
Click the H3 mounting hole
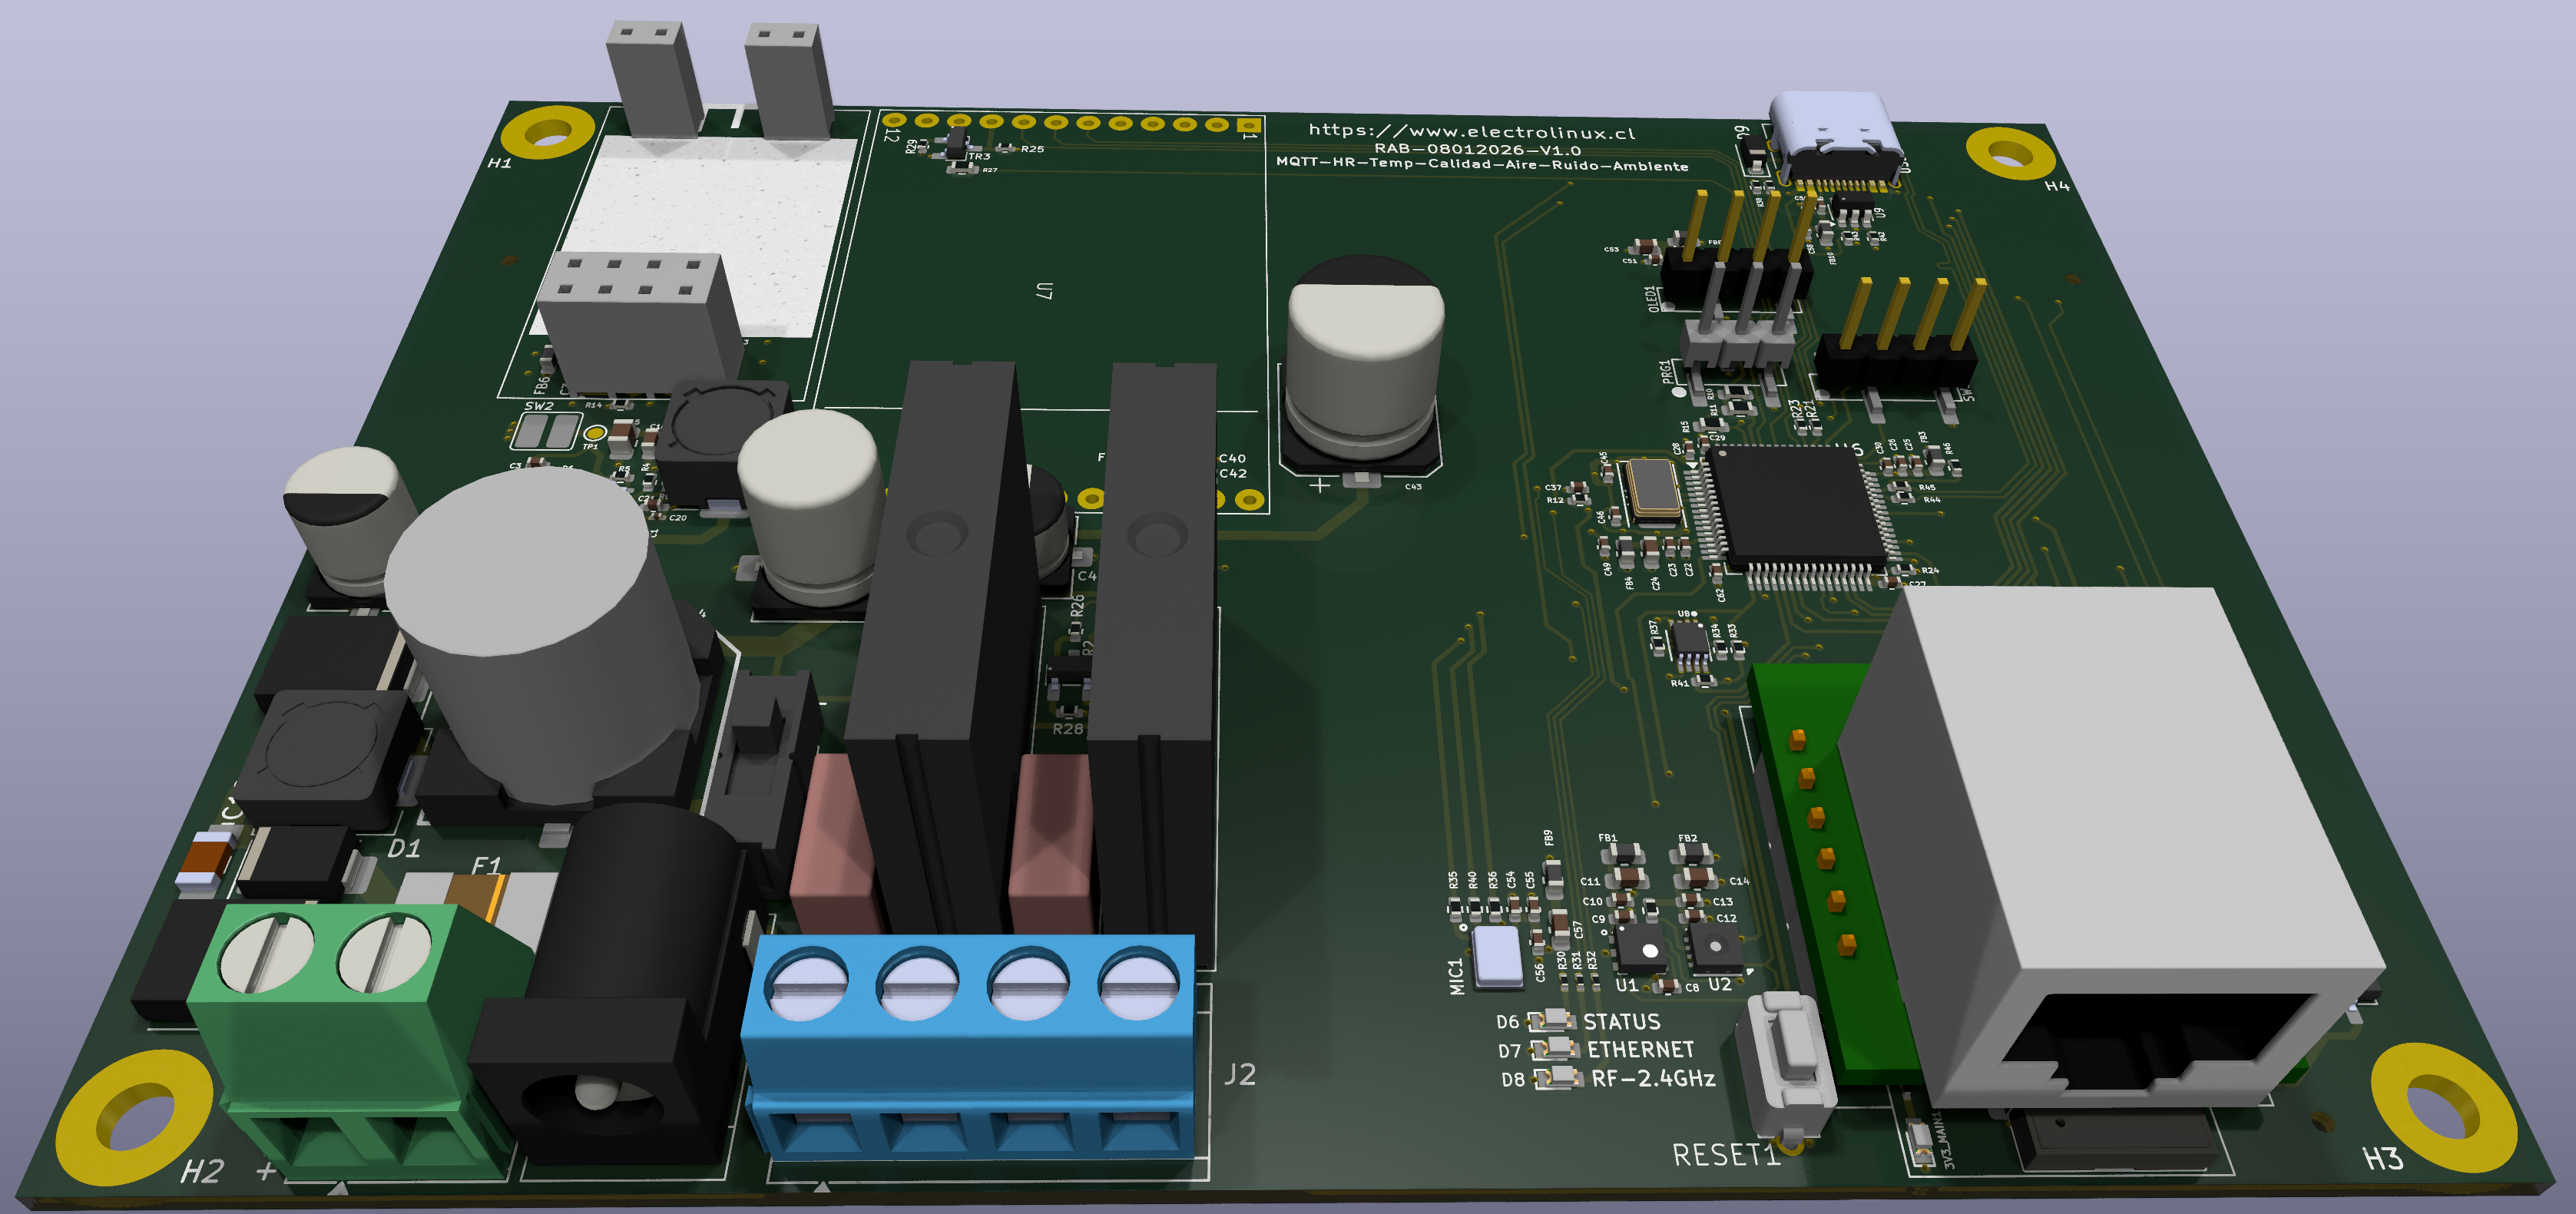(x=2442, y=1107)
